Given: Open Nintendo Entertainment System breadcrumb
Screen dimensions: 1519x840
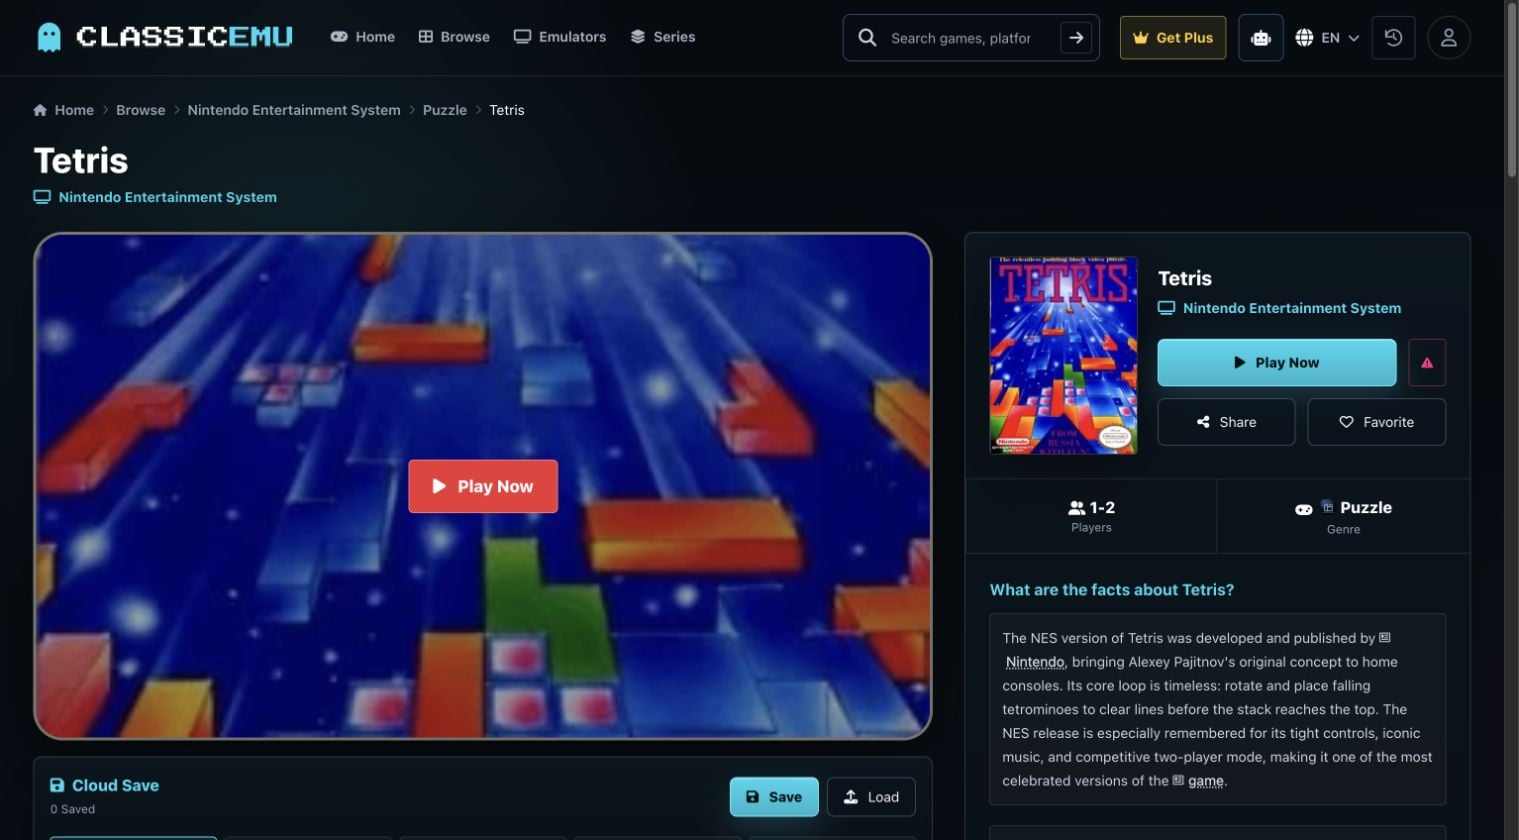Looking at the screenshot, I should (x=294, y=110).
